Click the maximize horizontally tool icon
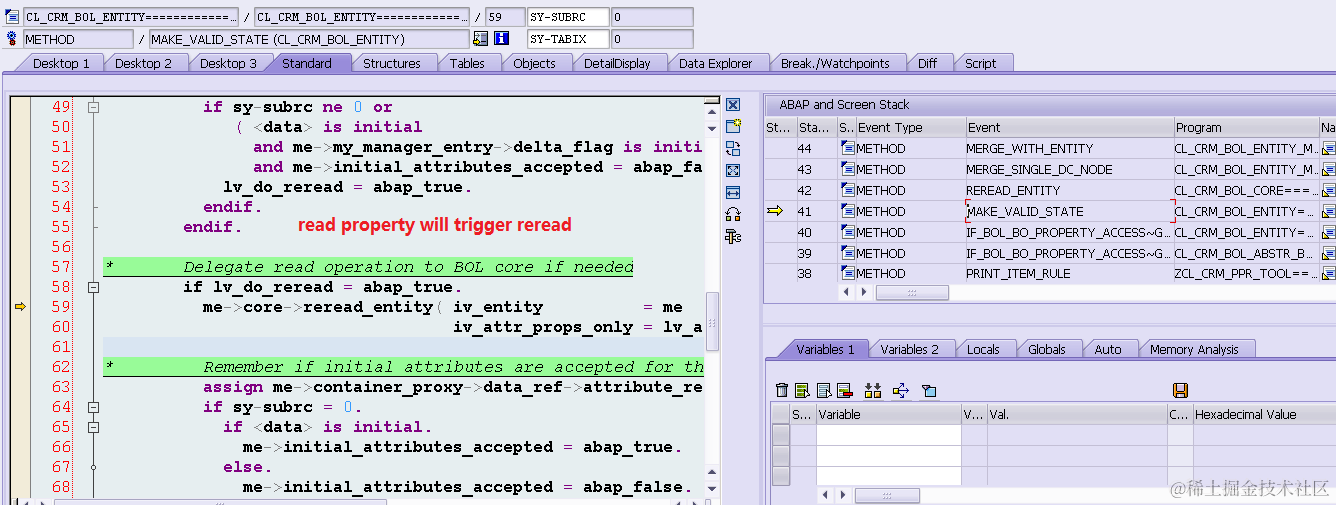1336x505 pixels. click(x=733, y=192)
